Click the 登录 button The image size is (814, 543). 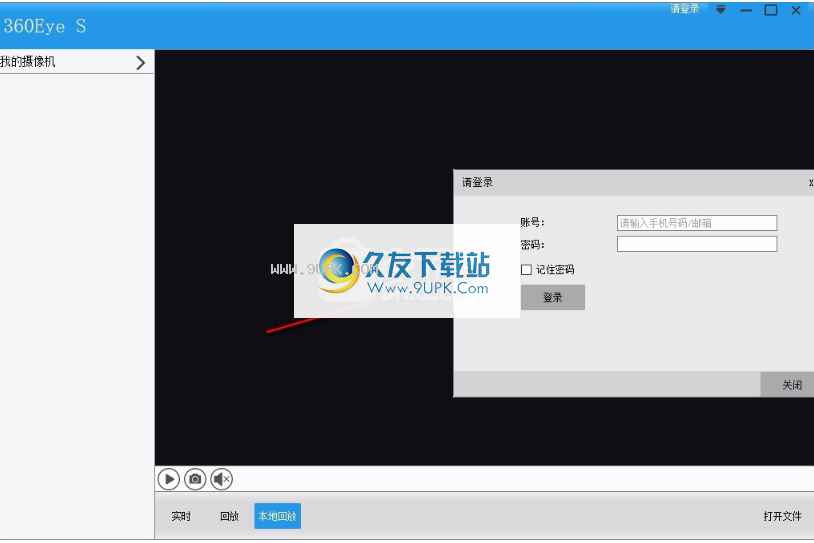(553, 297)
